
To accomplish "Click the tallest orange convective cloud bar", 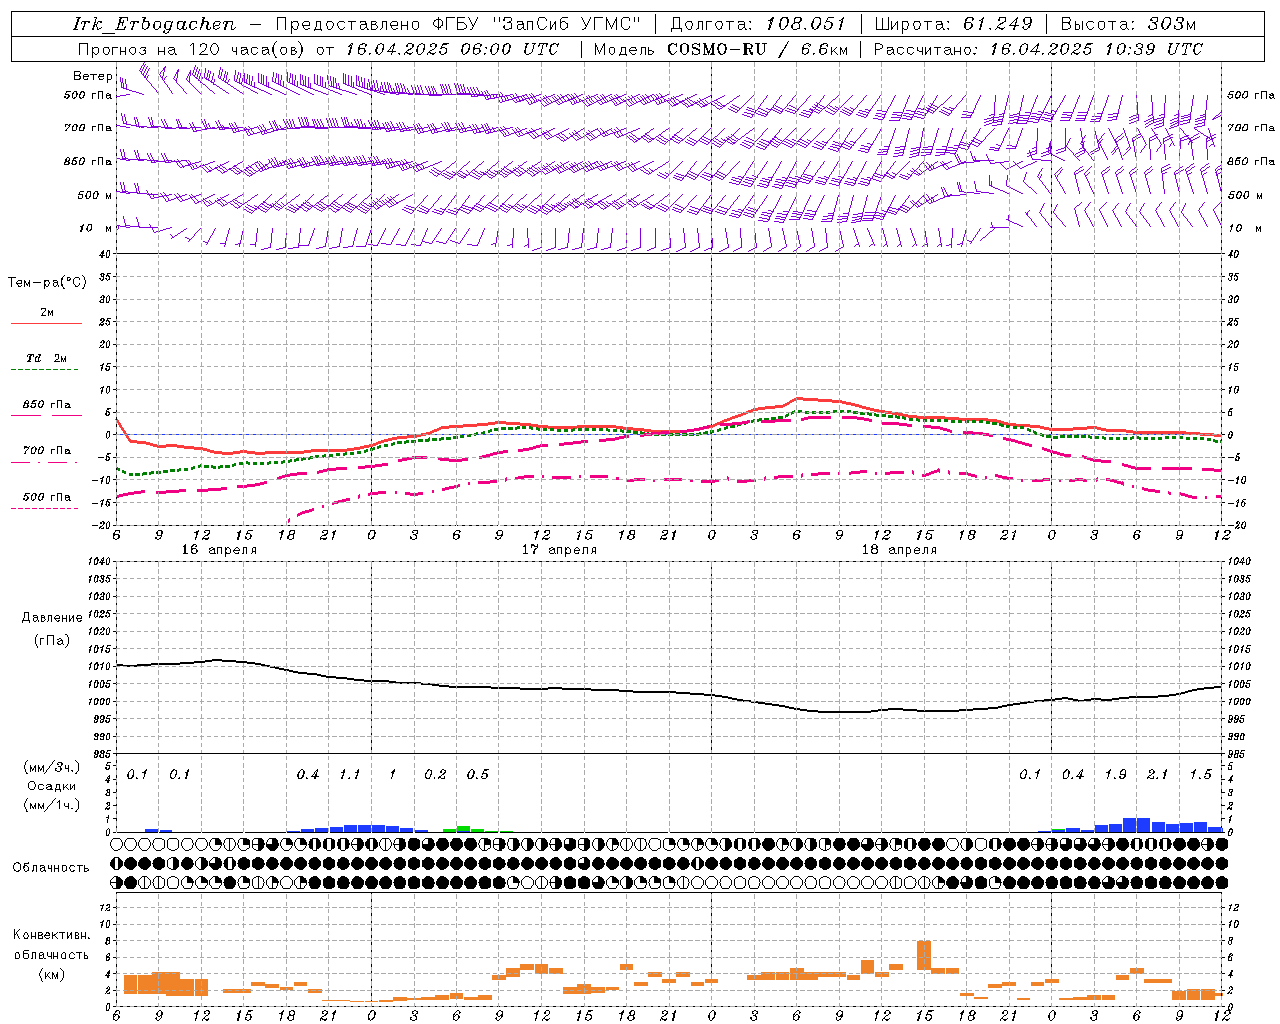I will click(924, 956).
